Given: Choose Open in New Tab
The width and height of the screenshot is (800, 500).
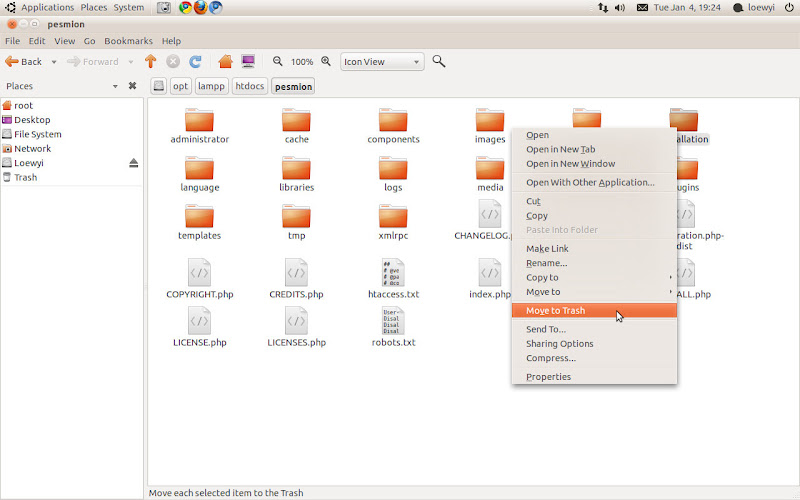Looking at the screenshot, I should point(594,149).
